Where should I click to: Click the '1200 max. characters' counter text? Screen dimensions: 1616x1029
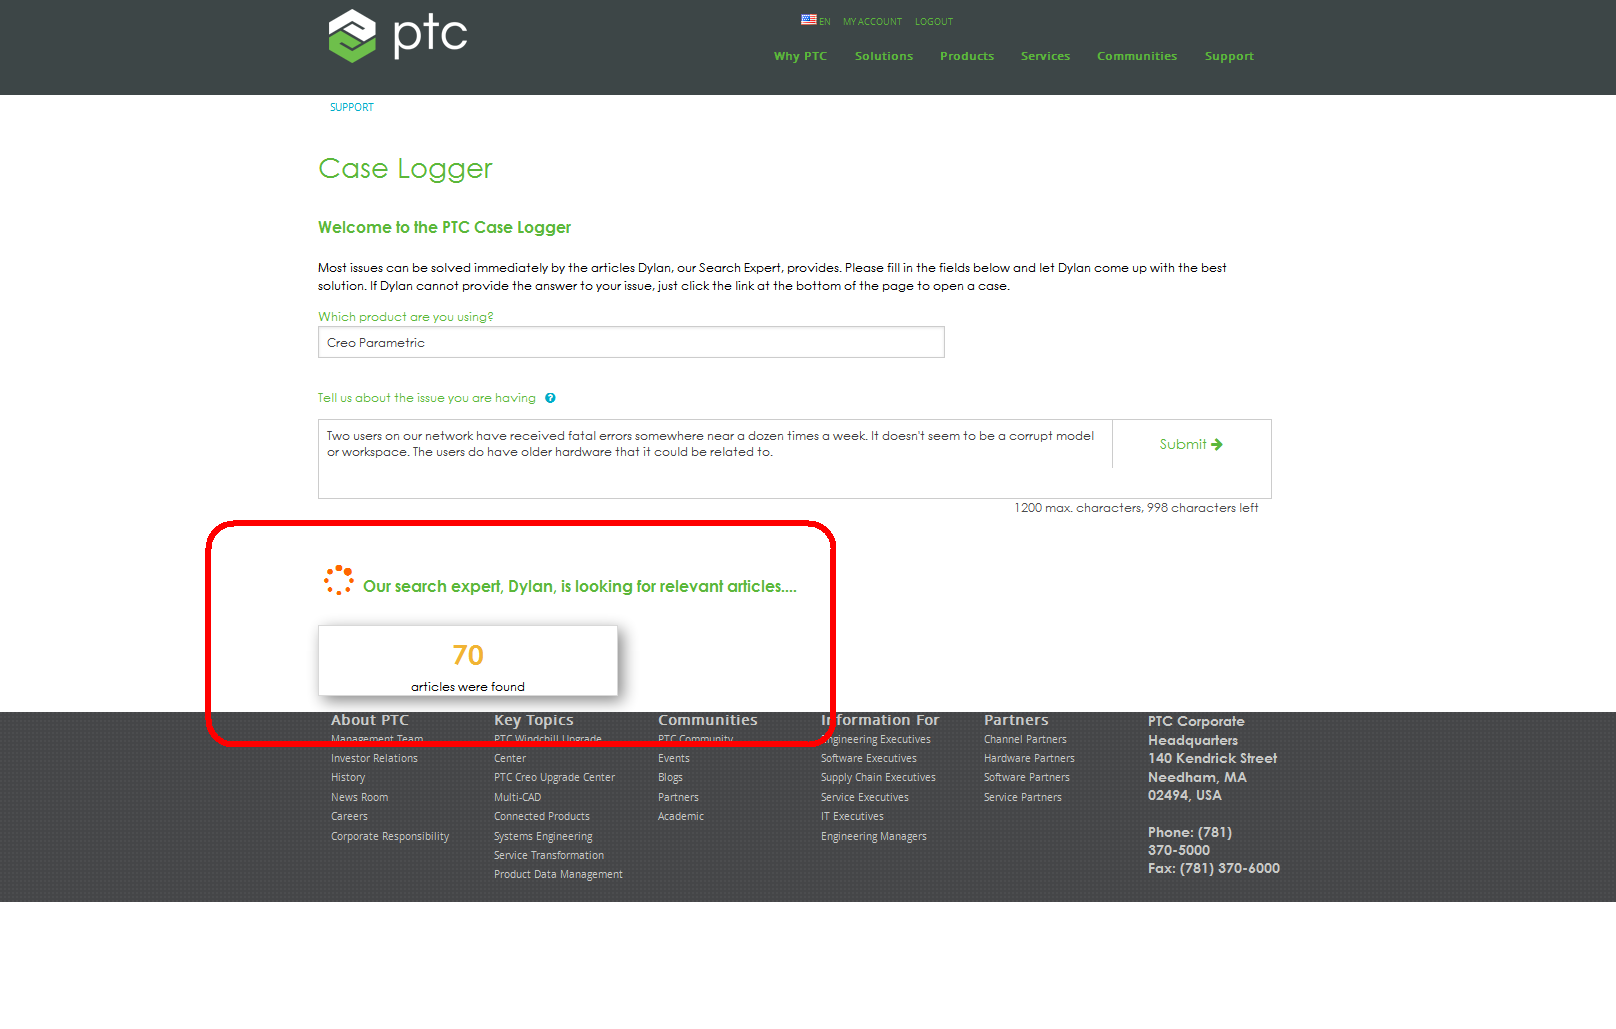1136,508
